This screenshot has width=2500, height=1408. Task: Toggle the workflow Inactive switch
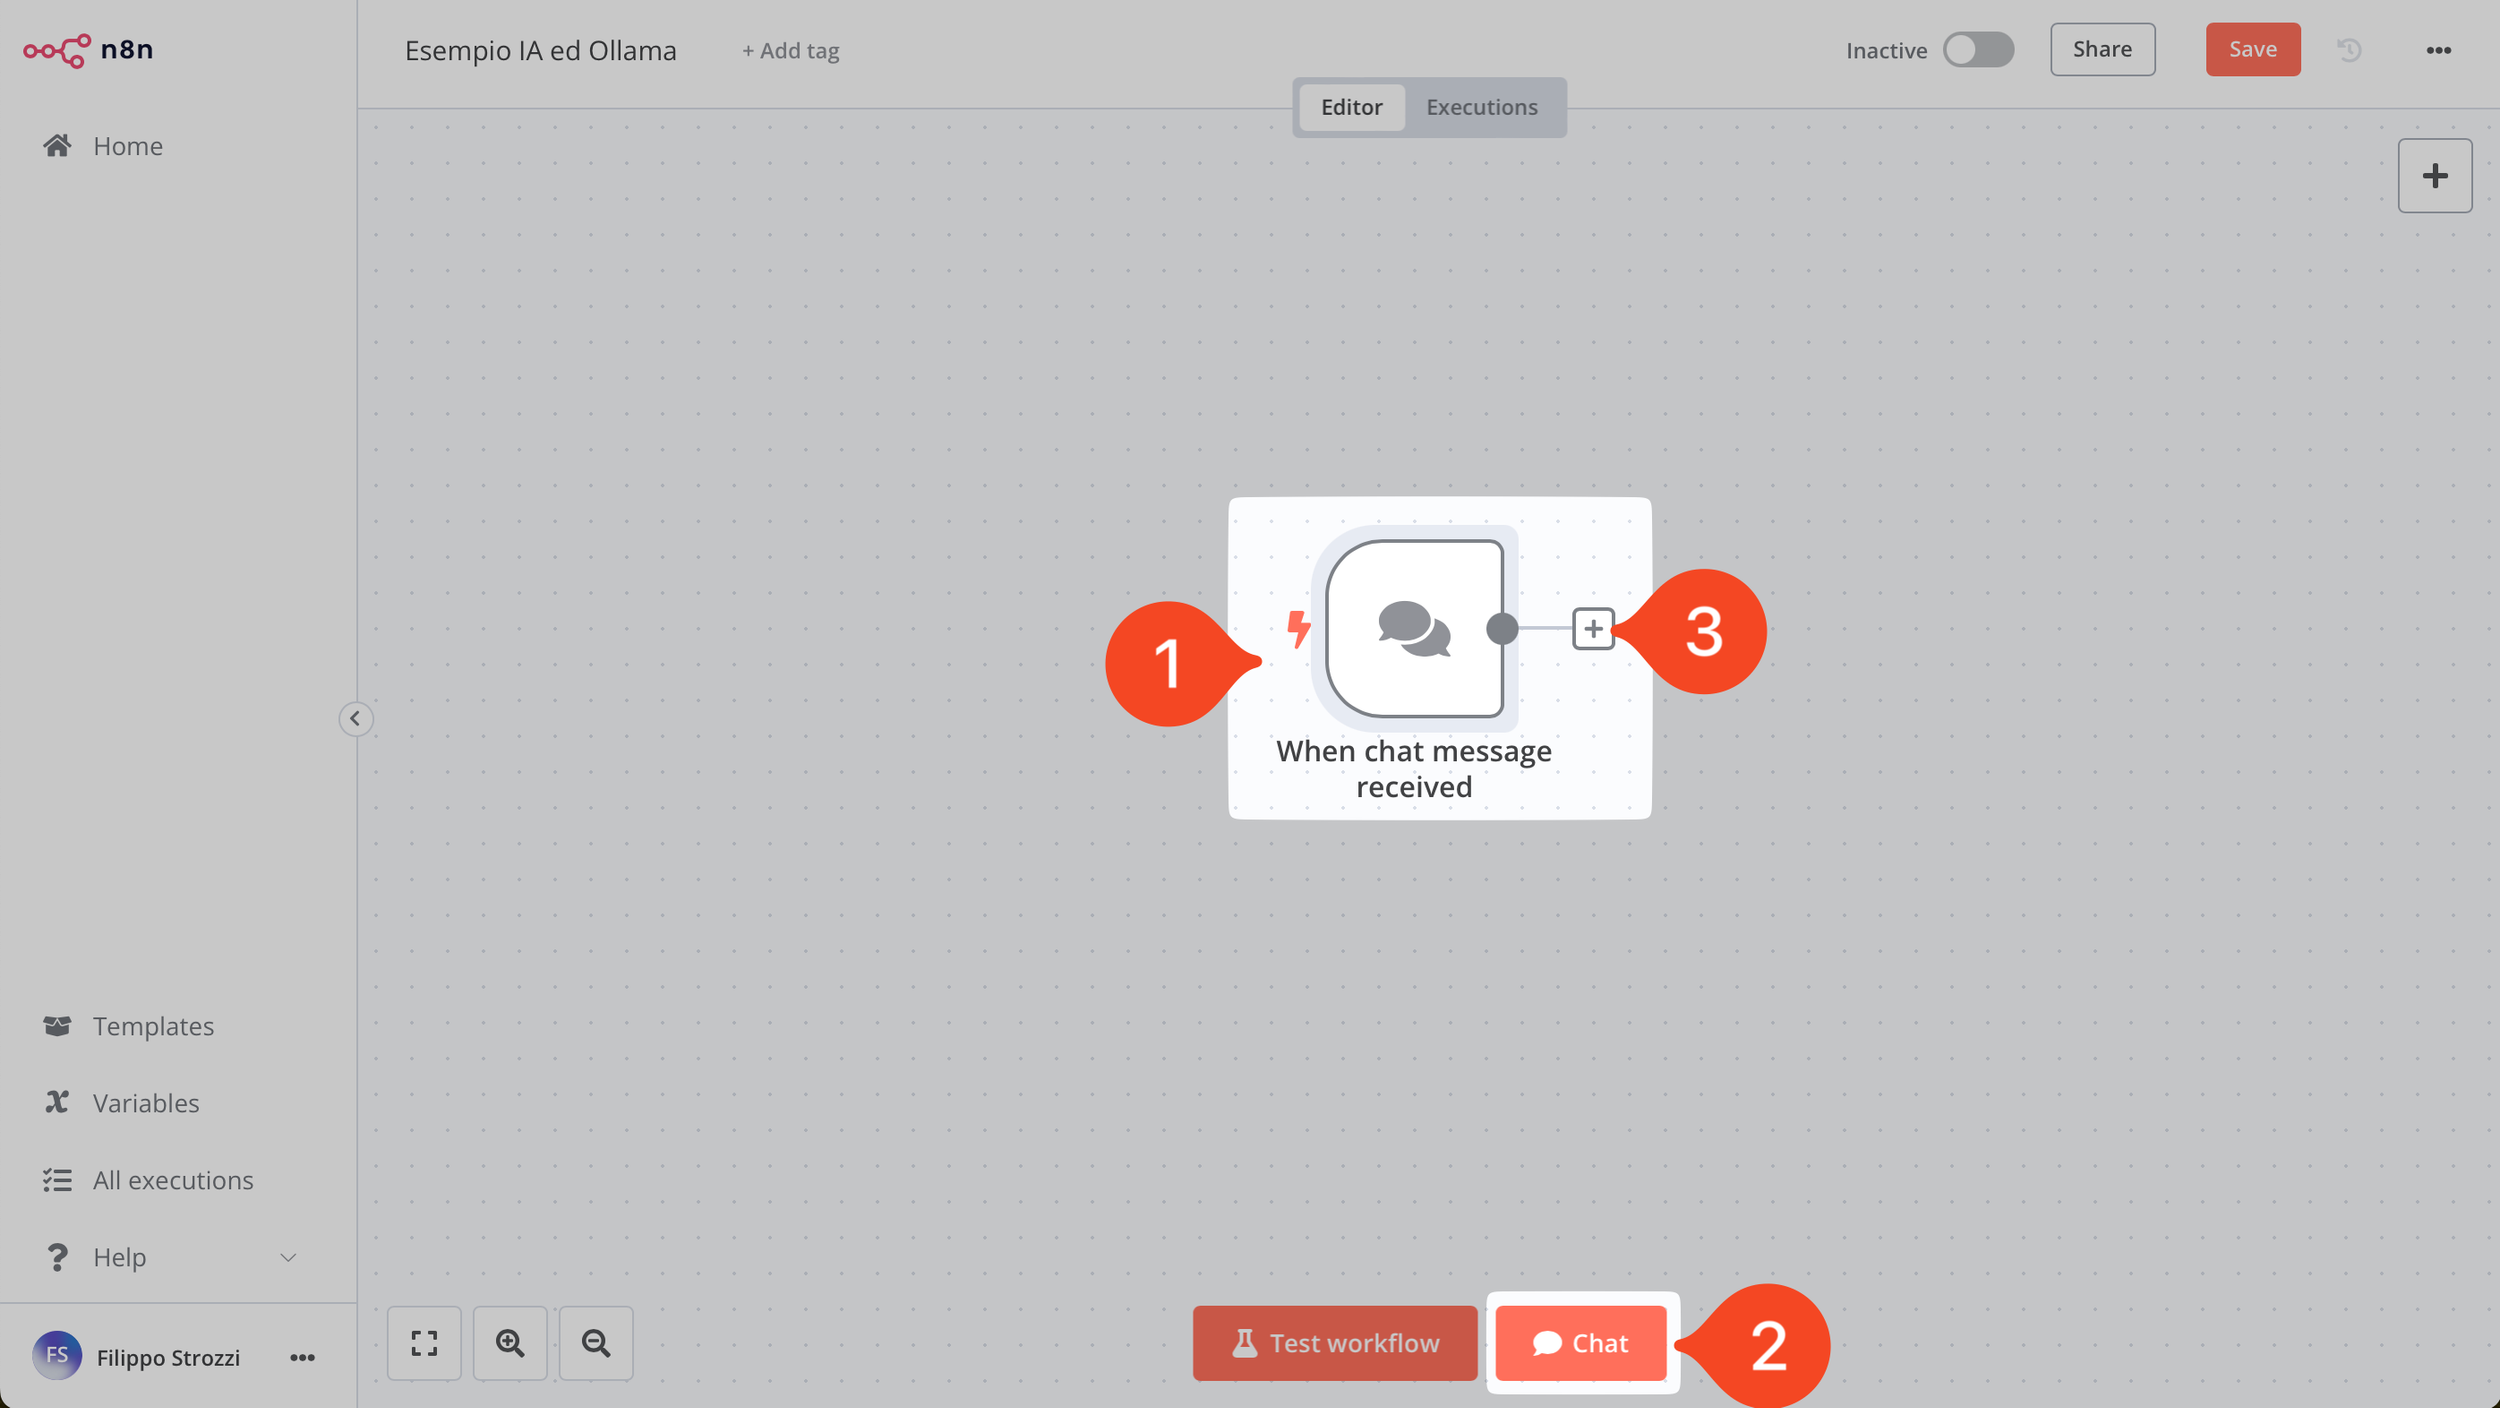1977,50
